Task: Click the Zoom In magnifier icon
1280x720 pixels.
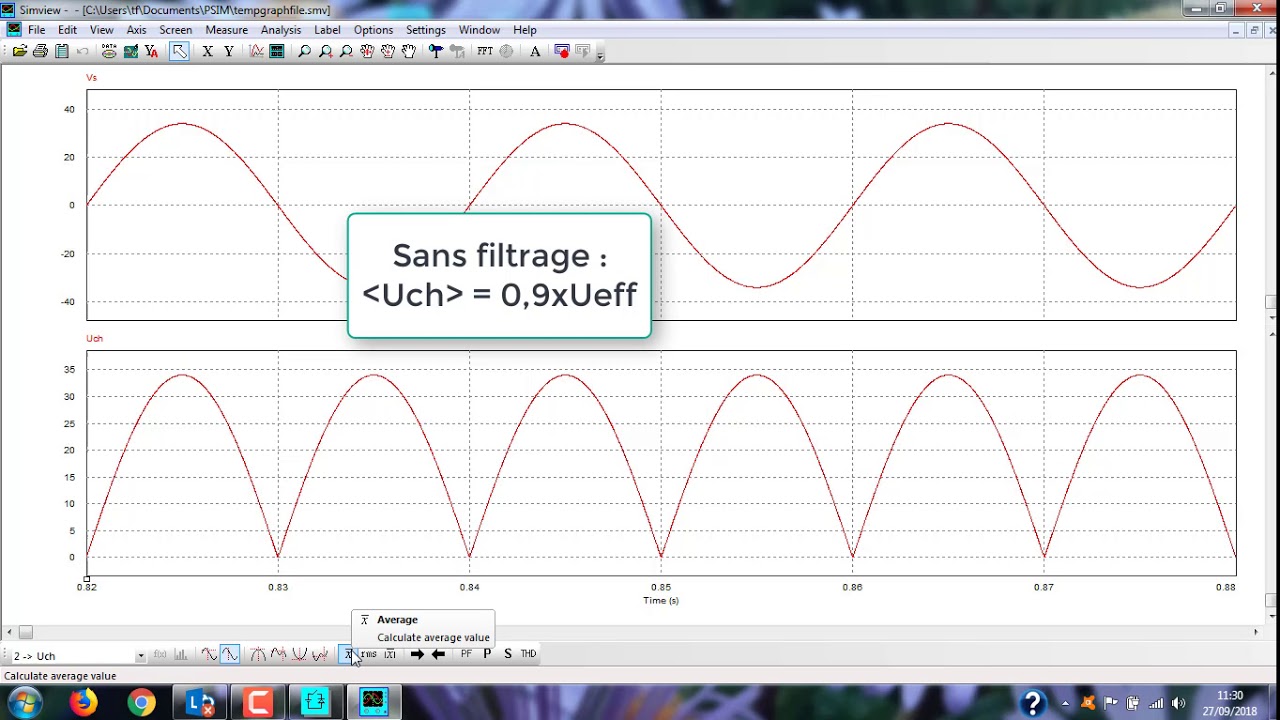Action: click(x=326, y=51)
